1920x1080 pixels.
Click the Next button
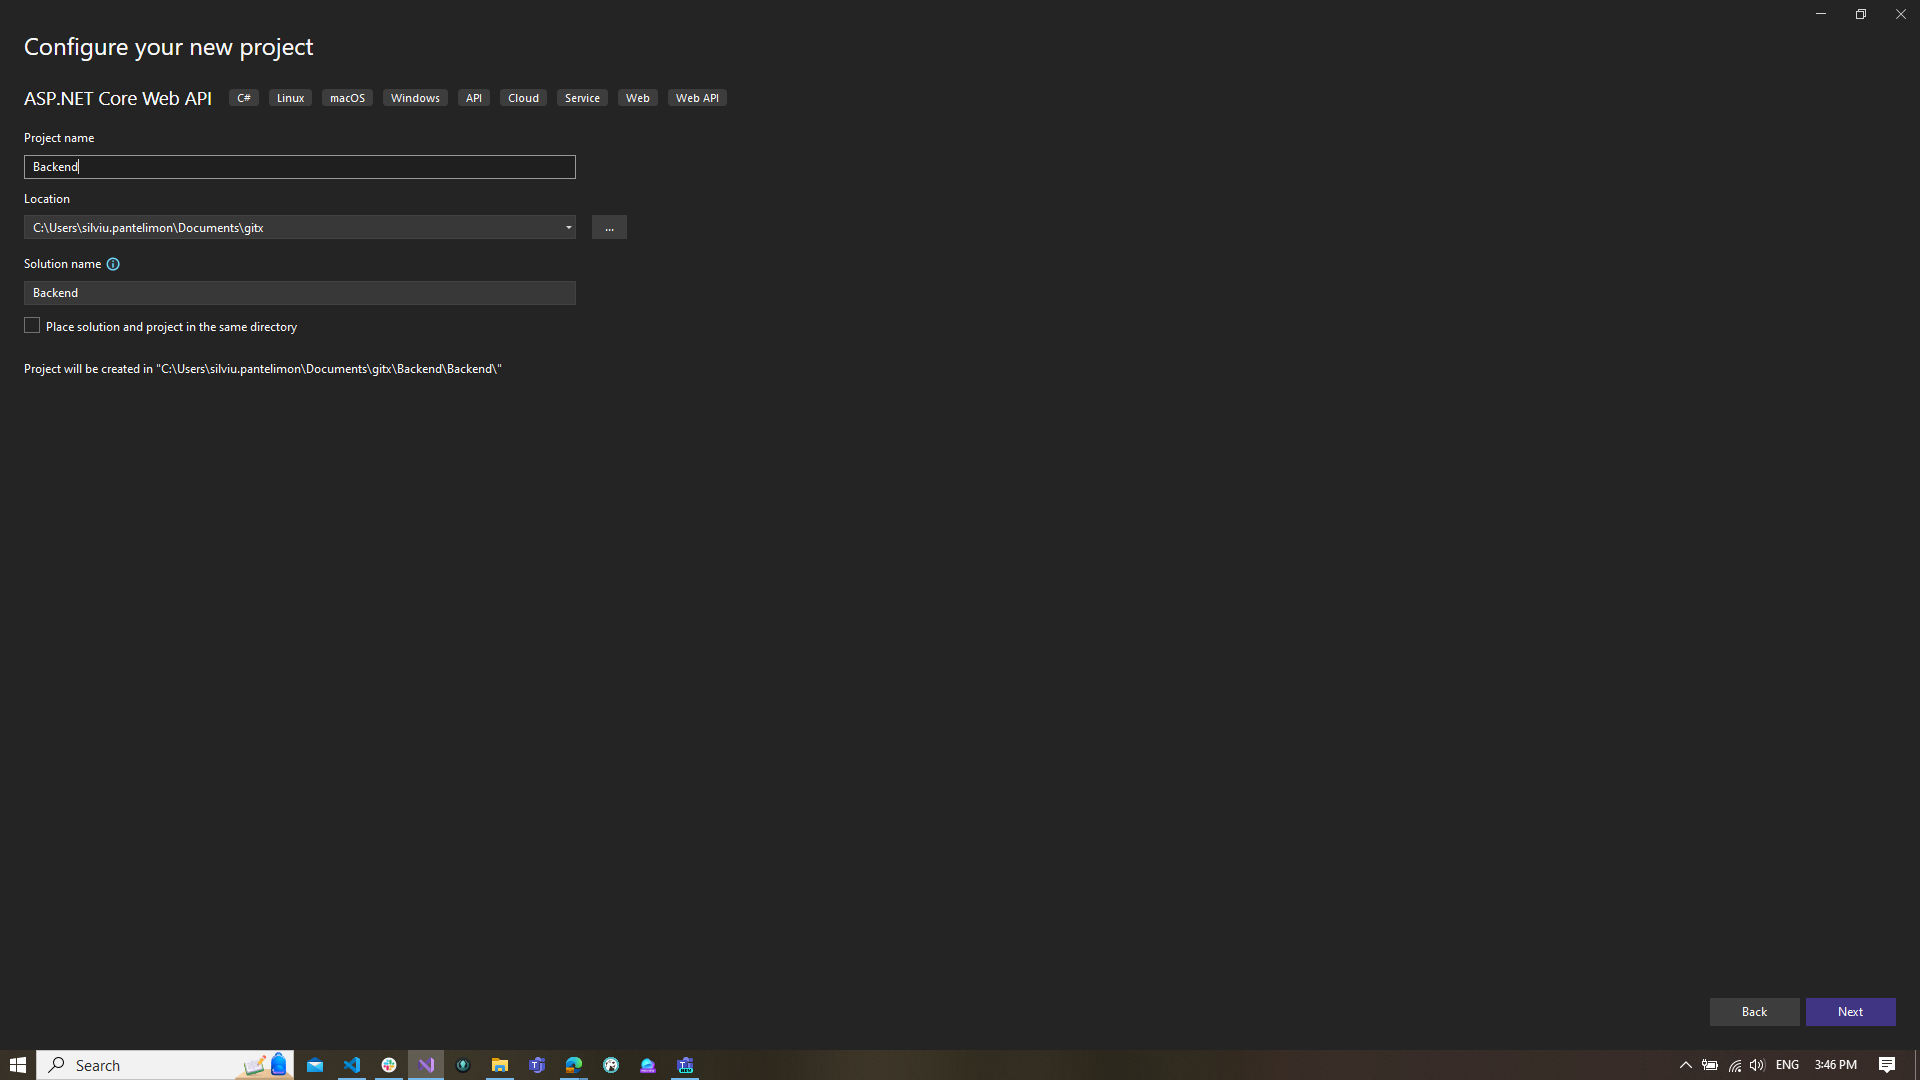(1850, 1012)
